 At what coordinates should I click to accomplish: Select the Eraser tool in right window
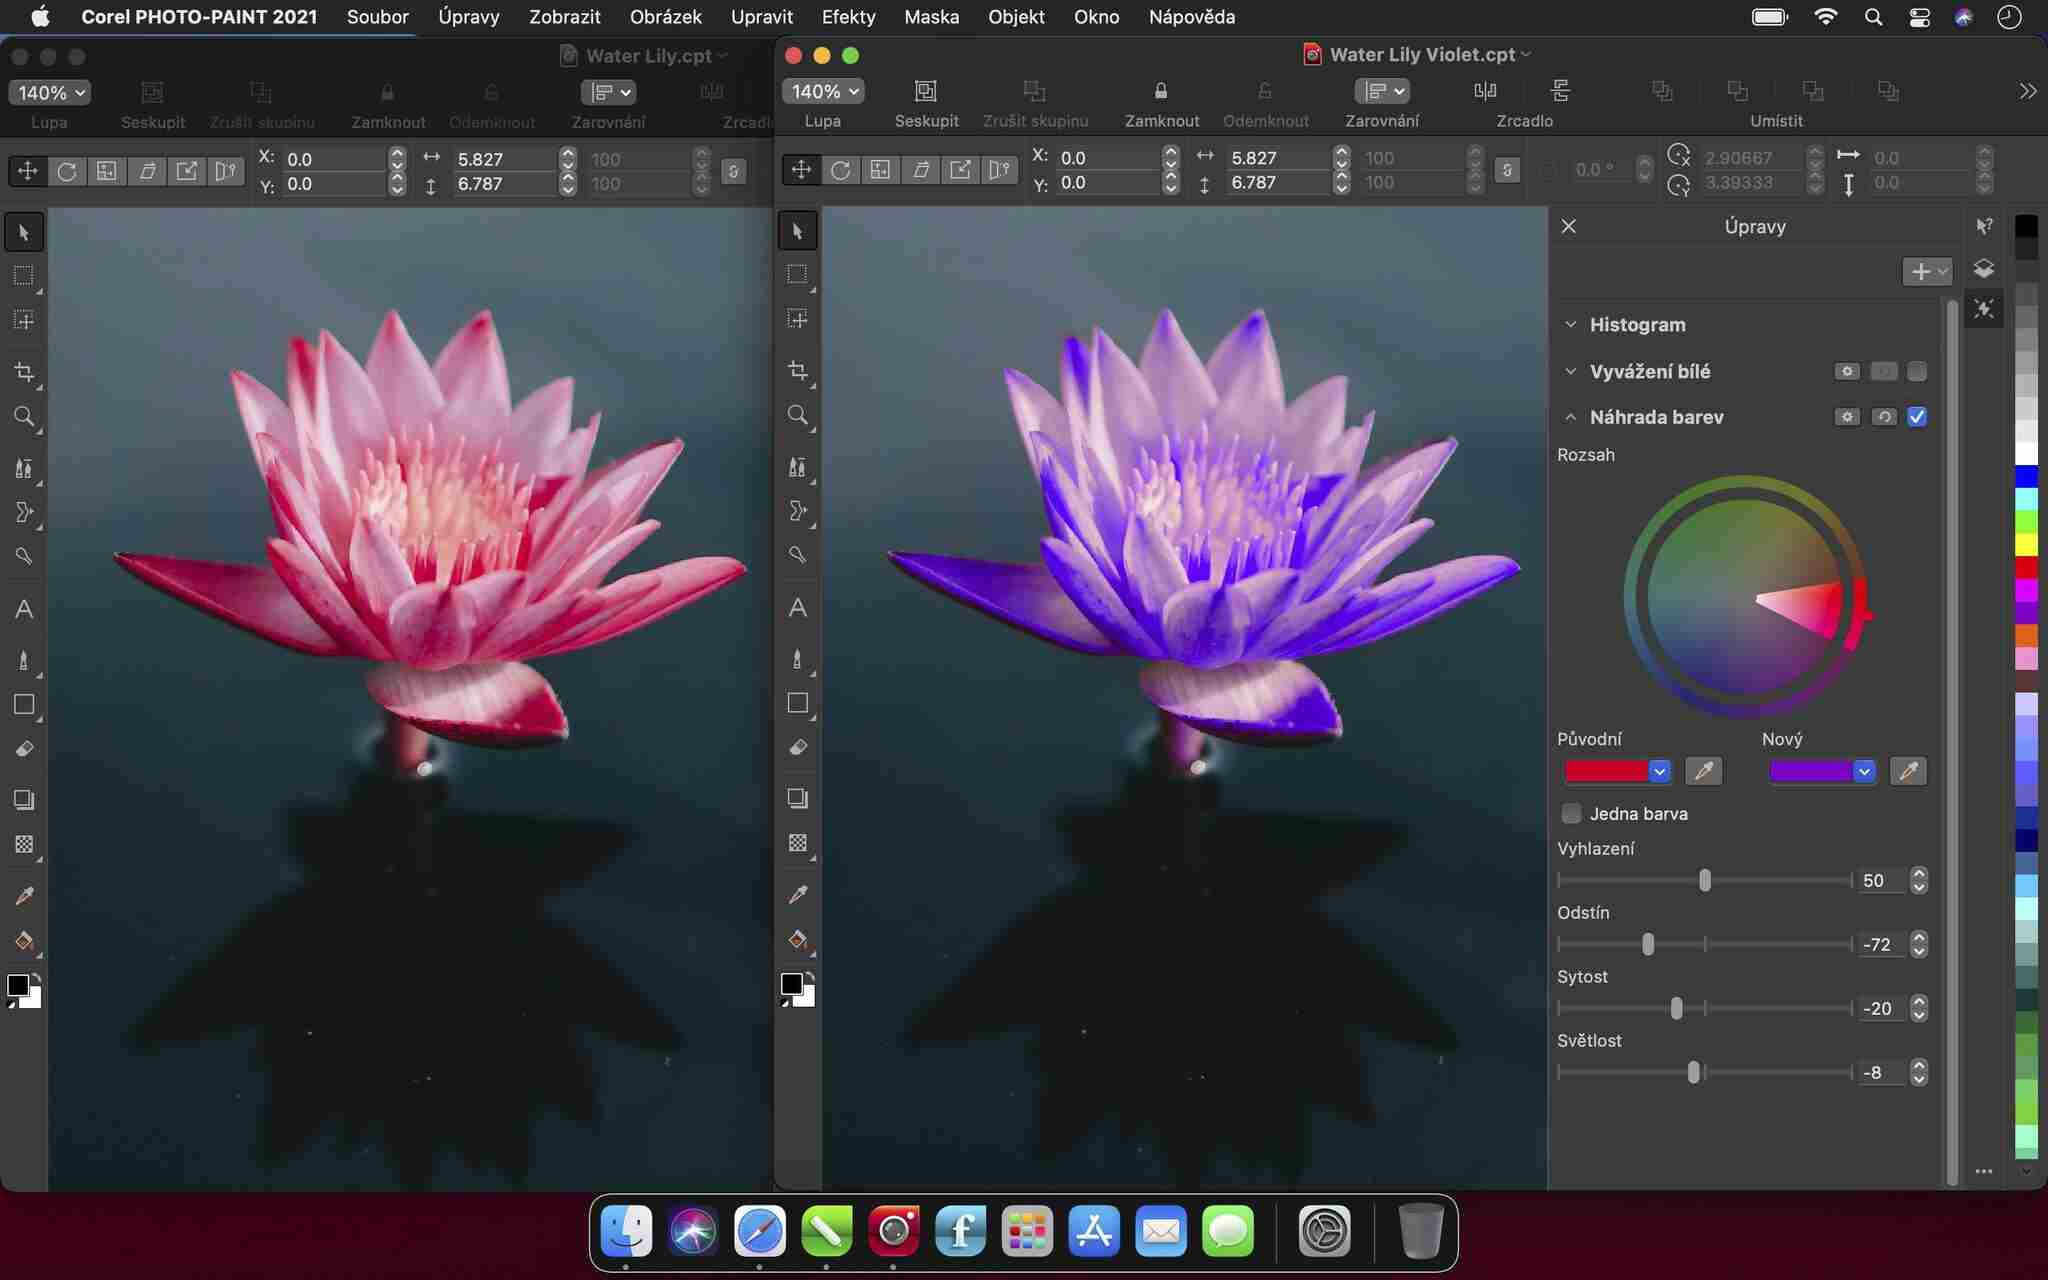(x=797, y=748)
